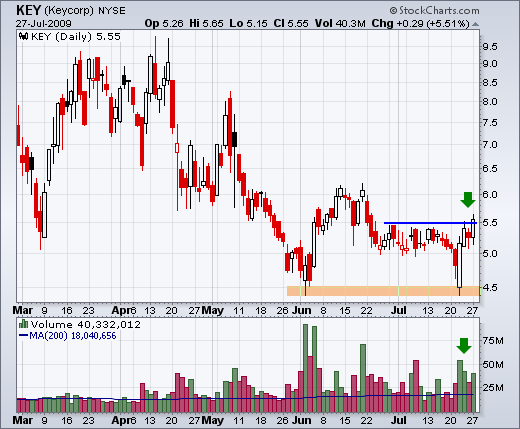The image size is (520, 429).
Task: Click the May label under the price chart
Action: pos(213,311)
